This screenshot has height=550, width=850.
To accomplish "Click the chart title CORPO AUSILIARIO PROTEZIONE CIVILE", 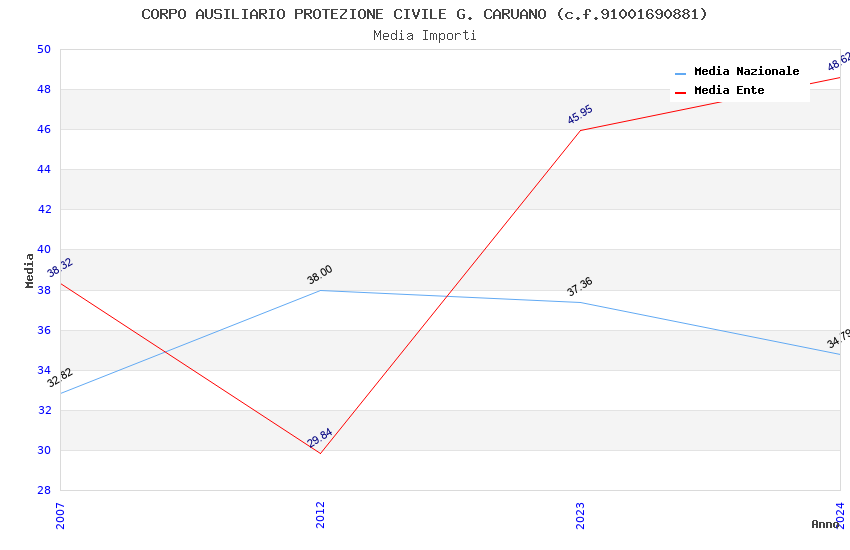I will (x=424, y=14).
